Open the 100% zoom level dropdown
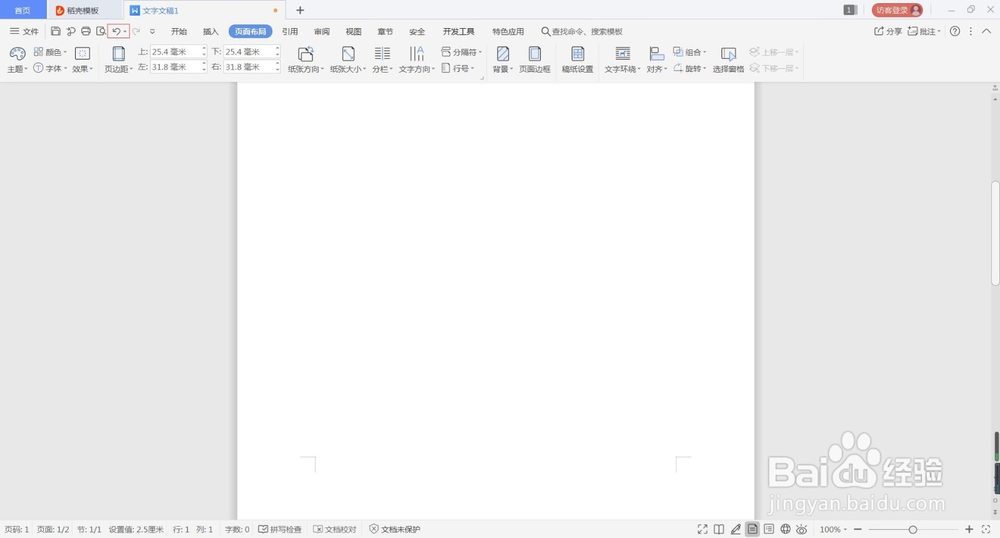 (833, 529)
